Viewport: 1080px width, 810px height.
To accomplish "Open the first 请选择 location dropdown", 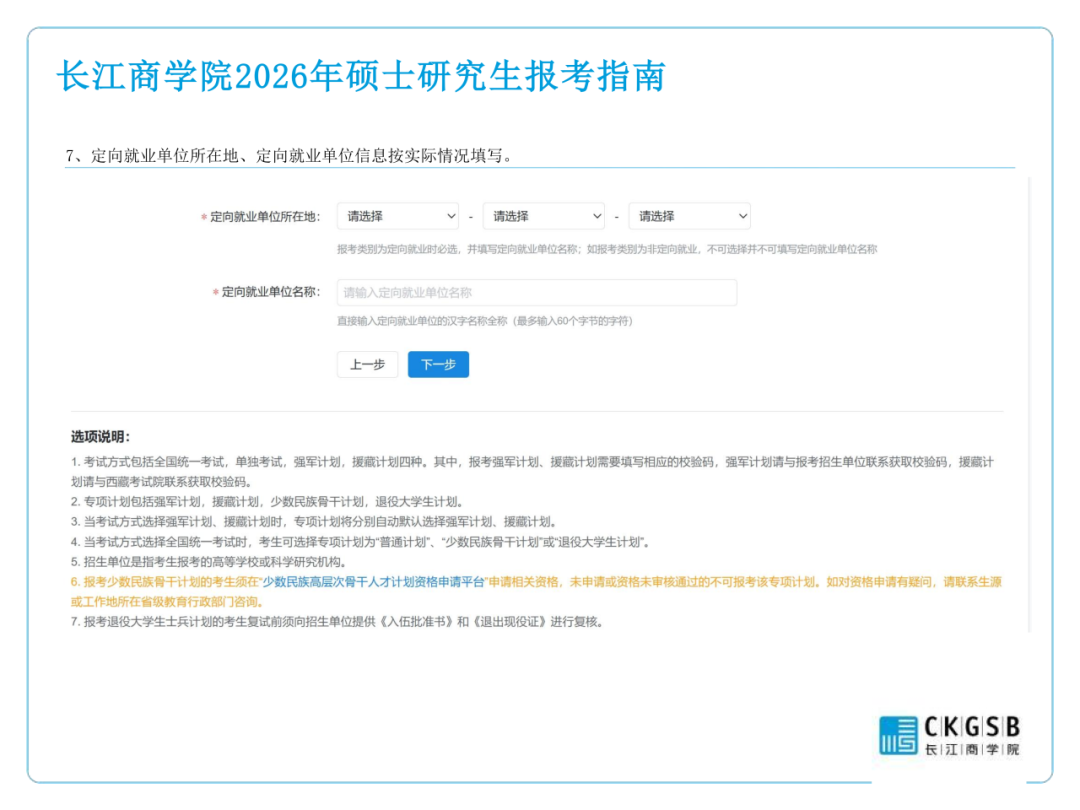I will click(397, 216).
